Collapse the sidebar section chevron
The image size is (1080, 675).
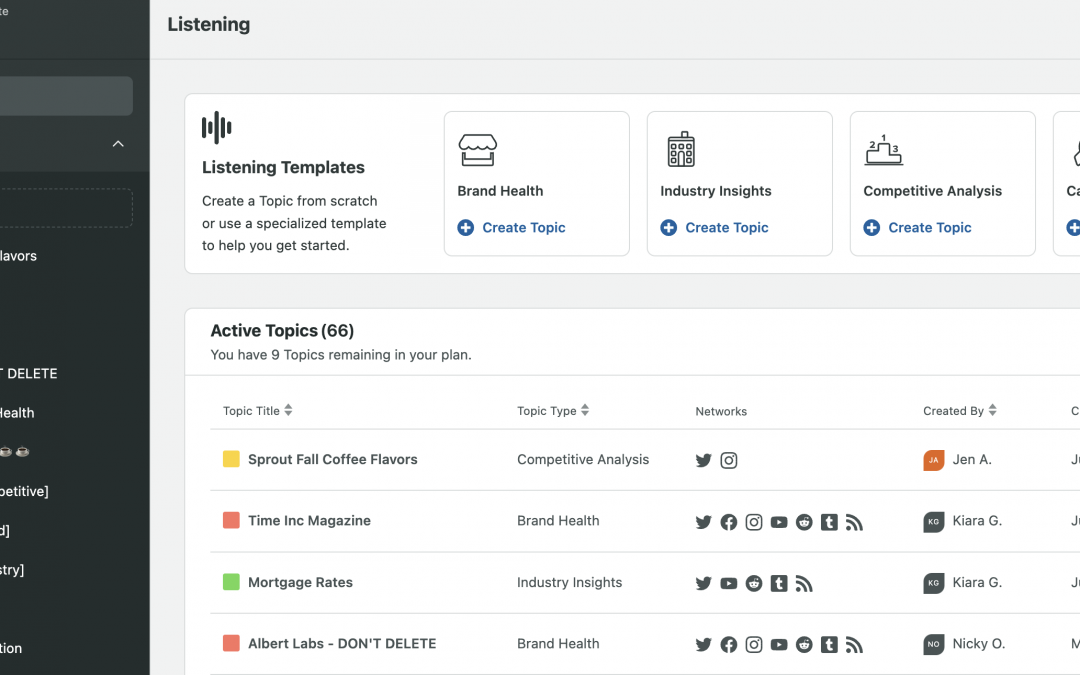tap(118, 144)
